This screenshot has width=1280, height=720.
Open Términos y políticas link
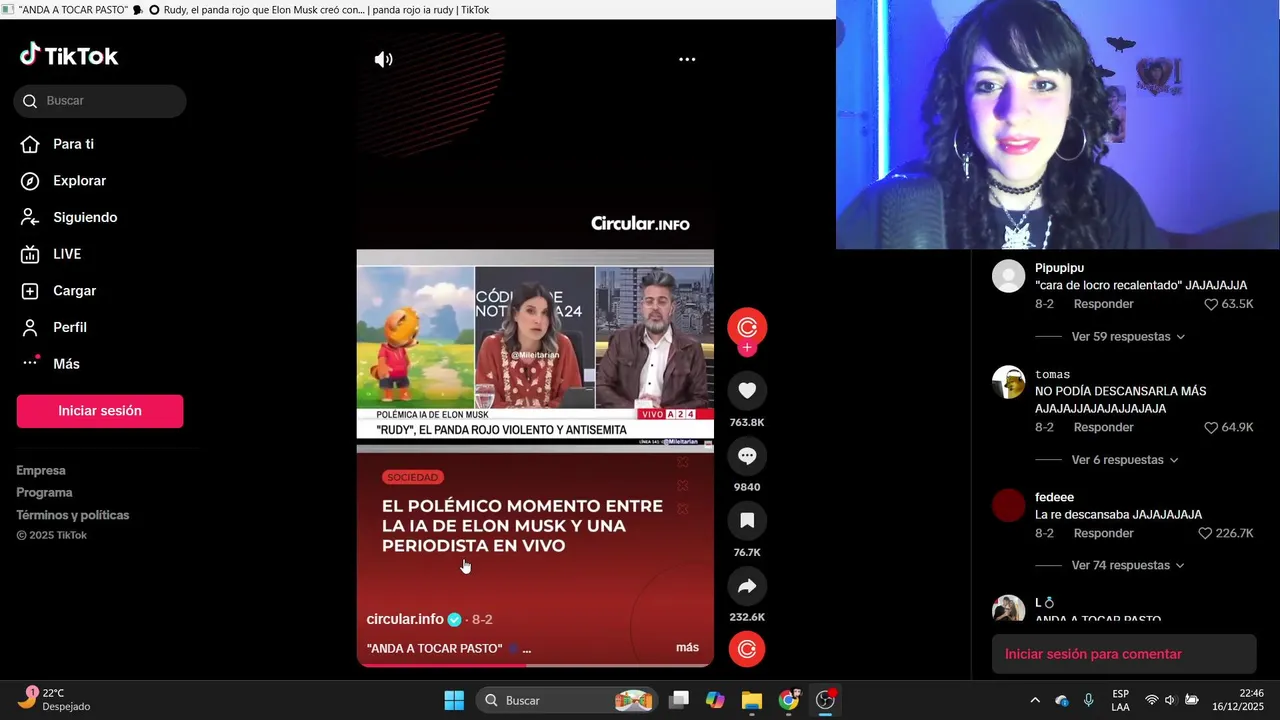pos(73,515)
